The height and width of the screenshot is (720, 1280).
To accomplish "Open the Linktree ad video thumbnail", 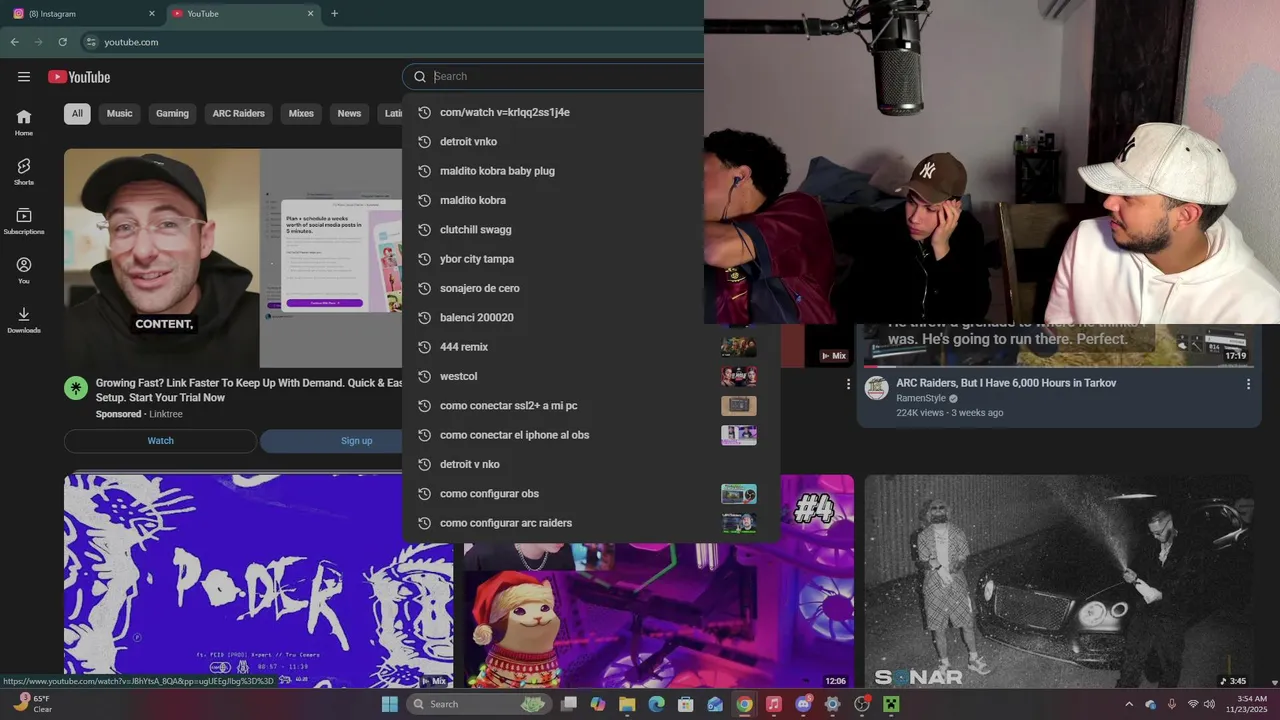I will click(x=233, y=258).
